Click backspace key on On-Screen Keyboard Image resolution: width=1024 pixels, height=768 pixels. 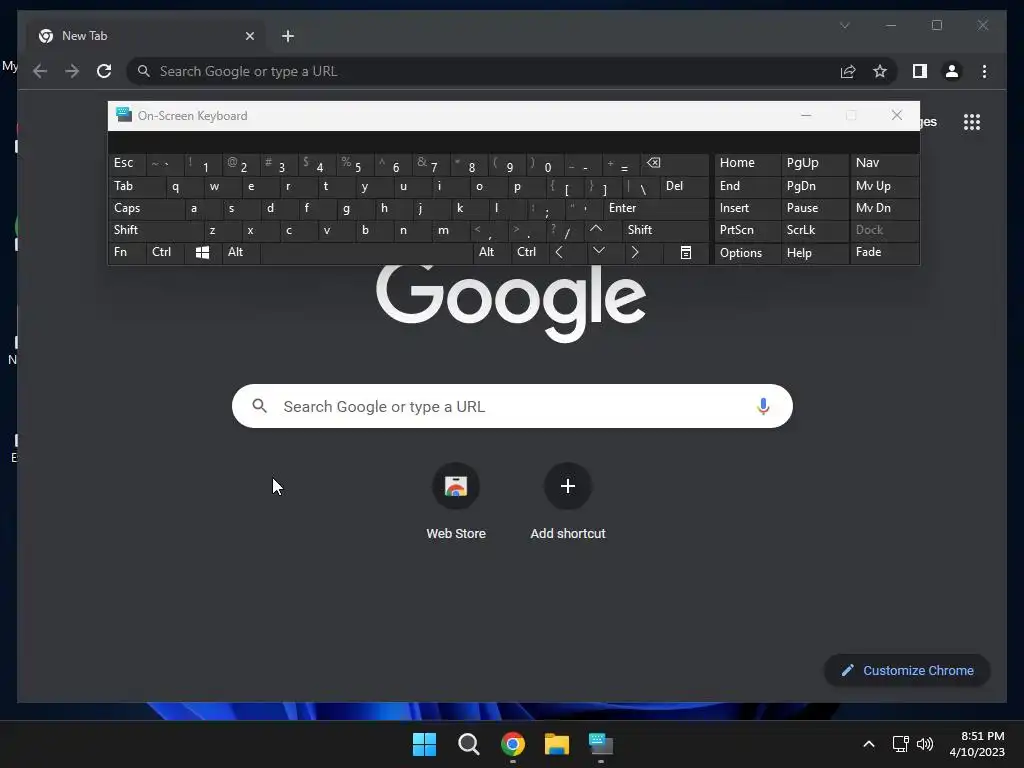(677, 165)
